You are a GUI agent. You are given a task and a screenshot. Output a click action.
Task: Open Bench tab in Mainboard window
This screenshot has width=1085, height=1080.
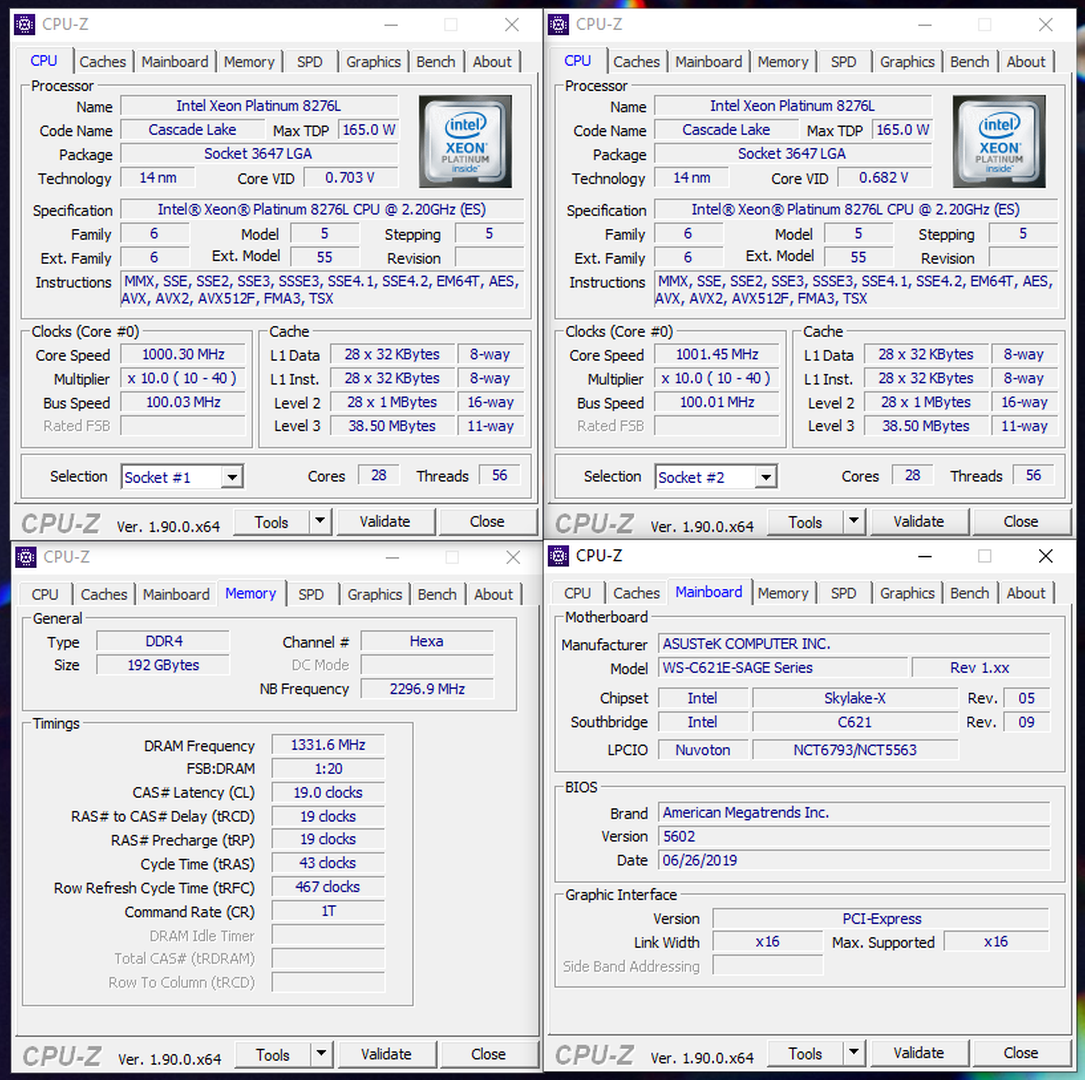[x=969, y=593]
